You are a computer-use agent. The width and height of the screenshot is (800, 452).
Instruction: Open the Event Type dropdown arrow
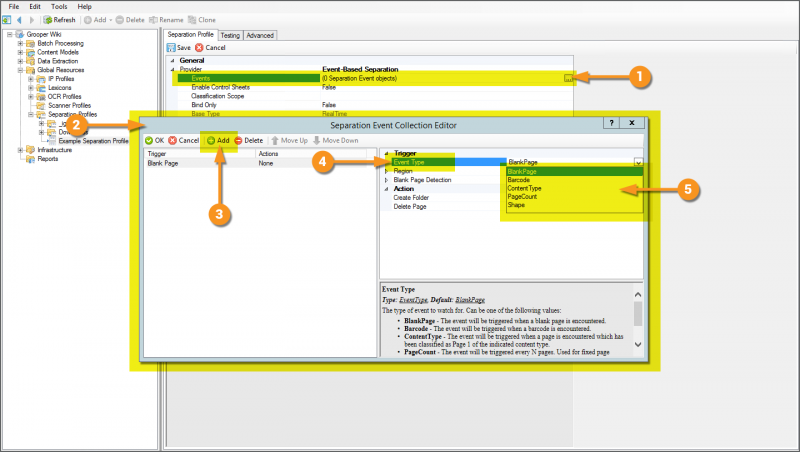click(x=638, y=162)
